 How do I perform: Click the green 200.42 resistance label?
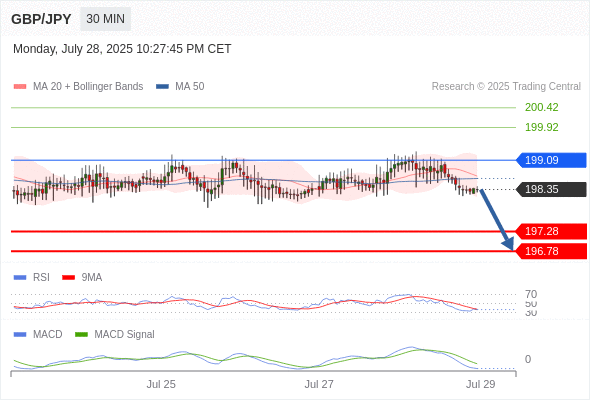(541, 107)
